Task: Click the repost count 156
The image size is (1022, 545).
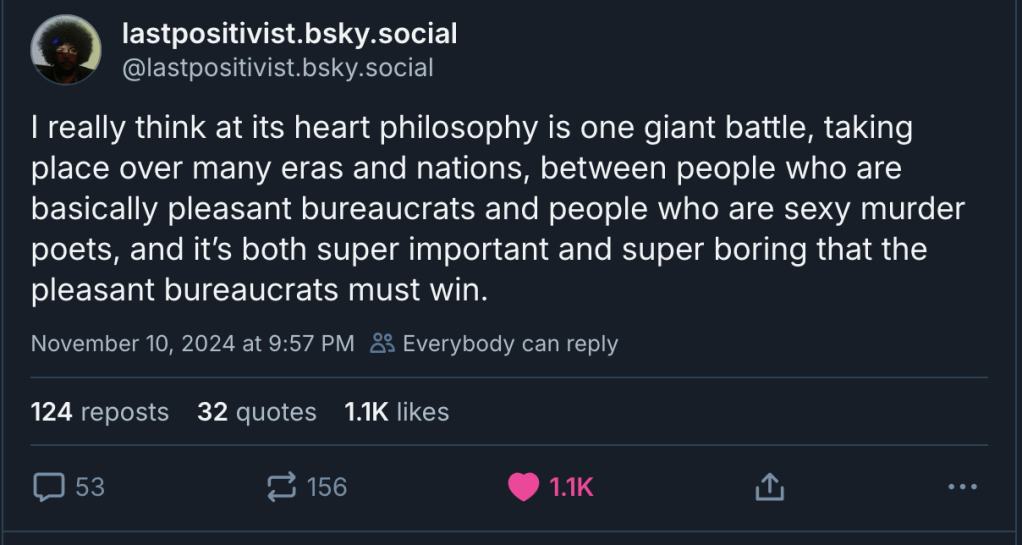Action: pyautogui.click(x=327, y=487)
